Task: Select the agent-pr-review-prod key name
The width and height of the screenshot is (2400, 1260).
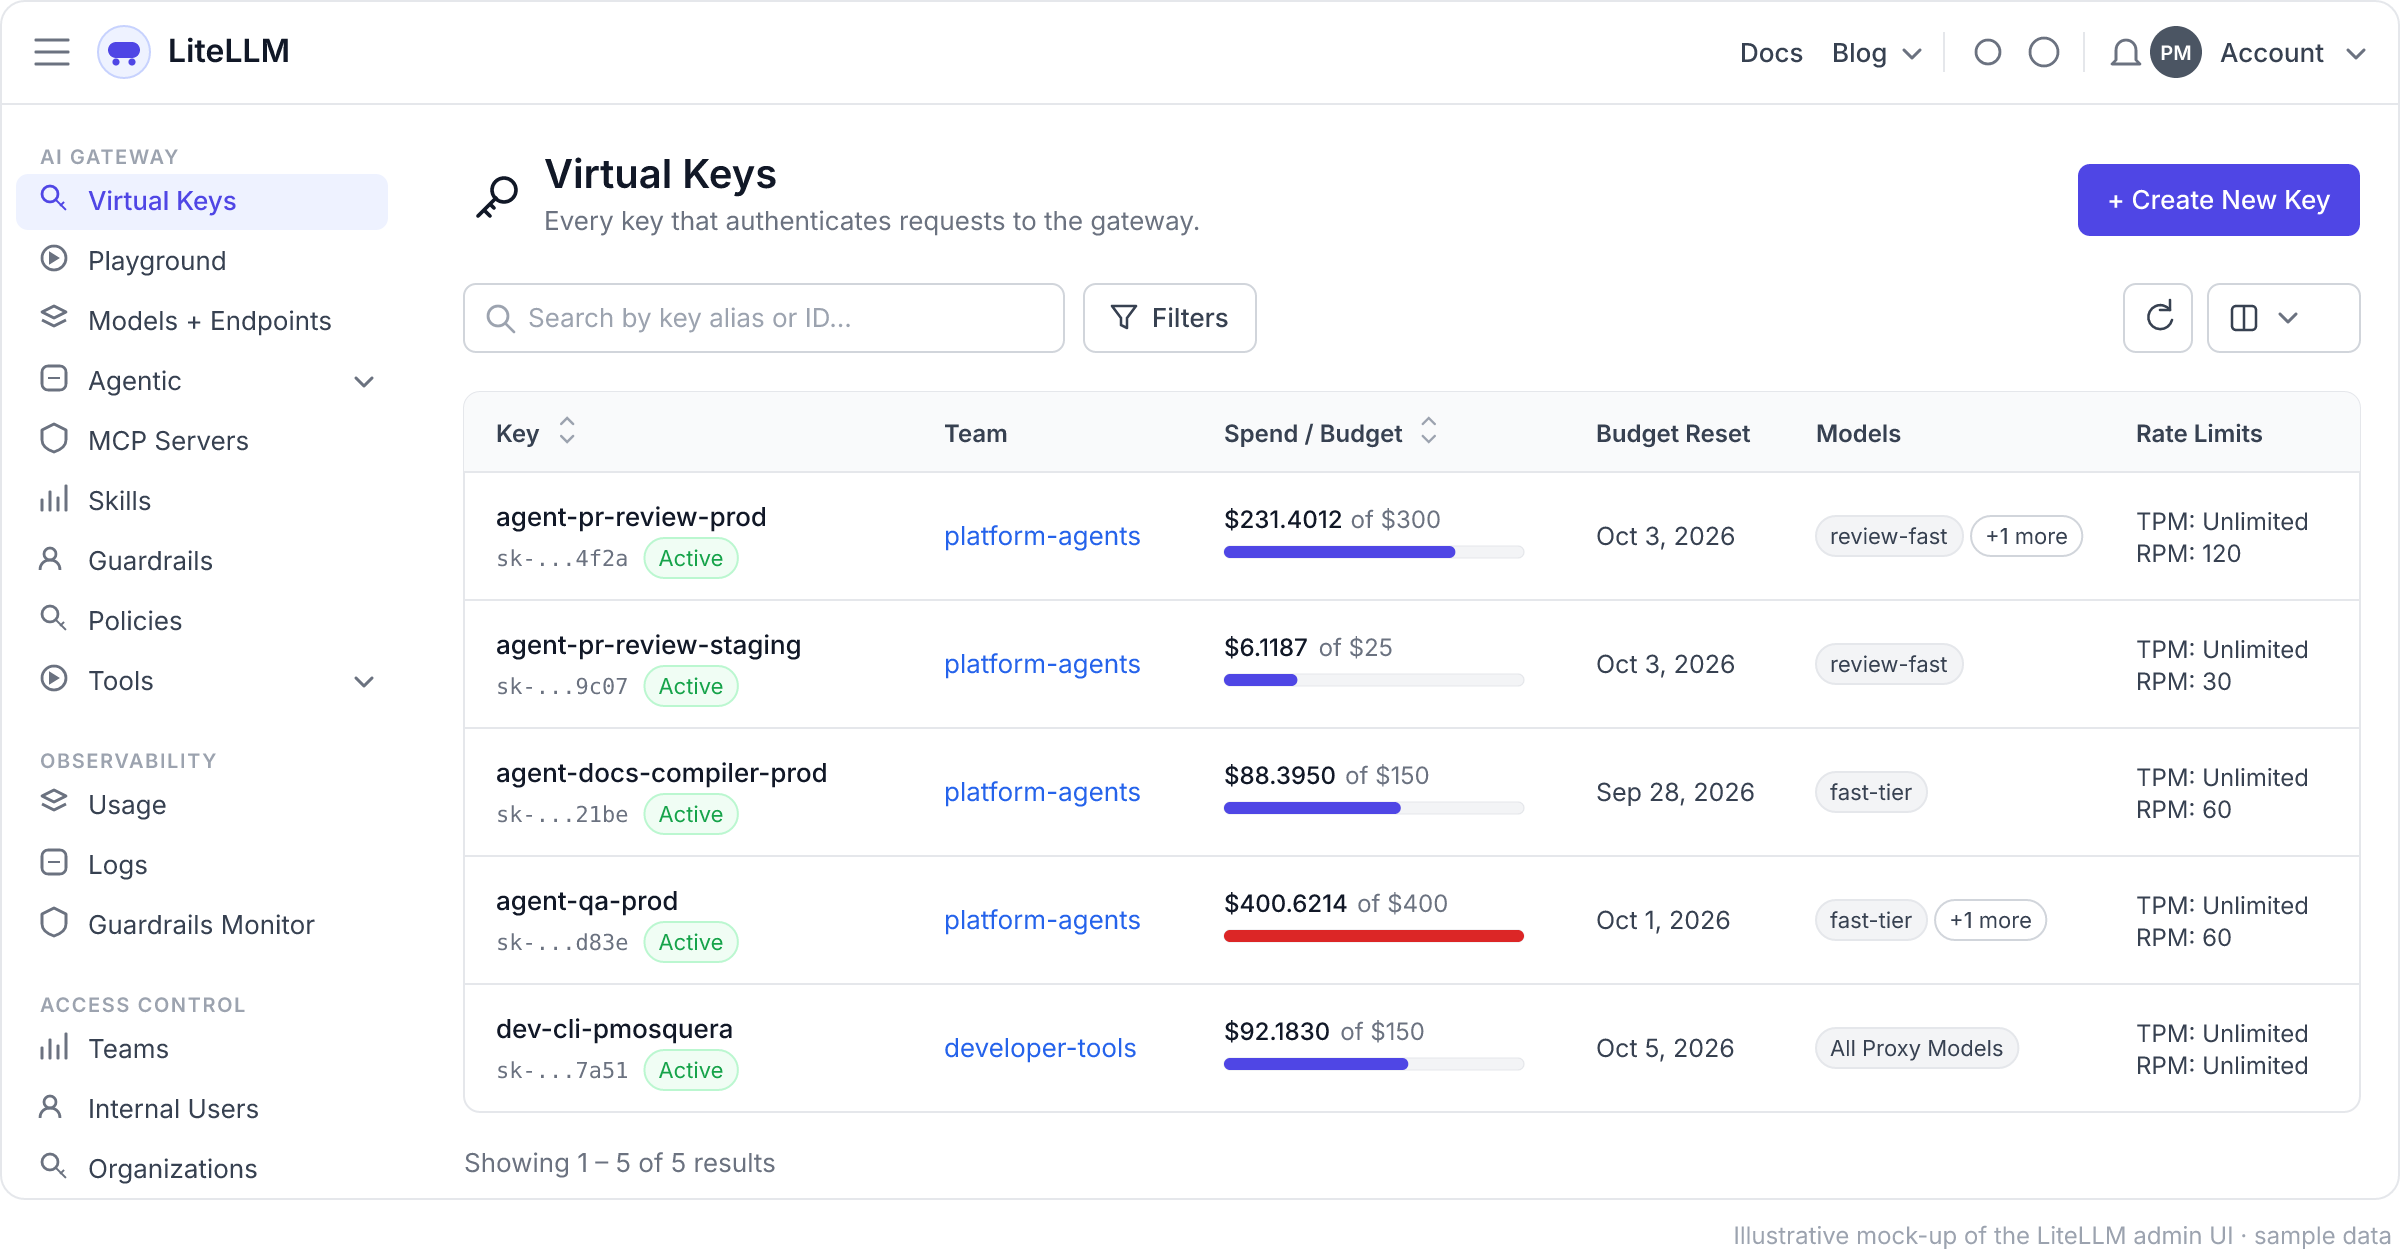Action: 631,517
